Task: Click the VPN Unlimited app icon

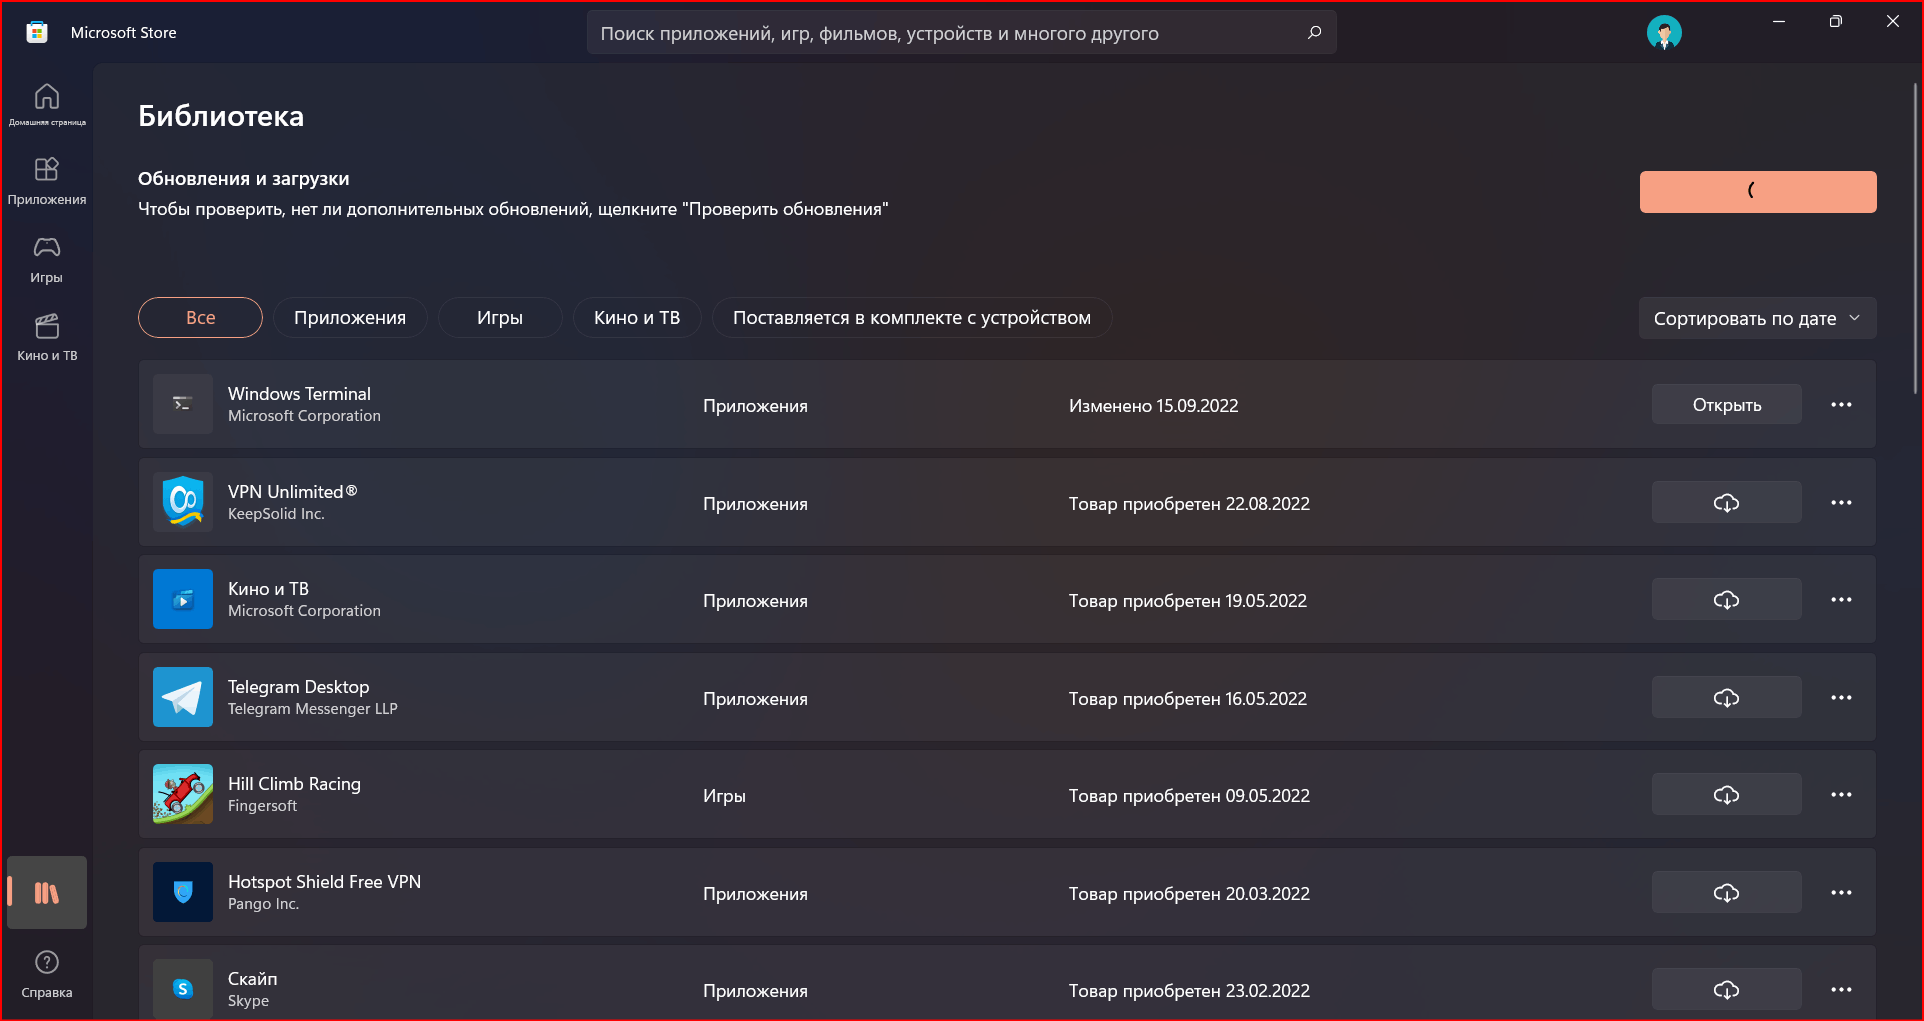Action: click(x=183, y=502)
